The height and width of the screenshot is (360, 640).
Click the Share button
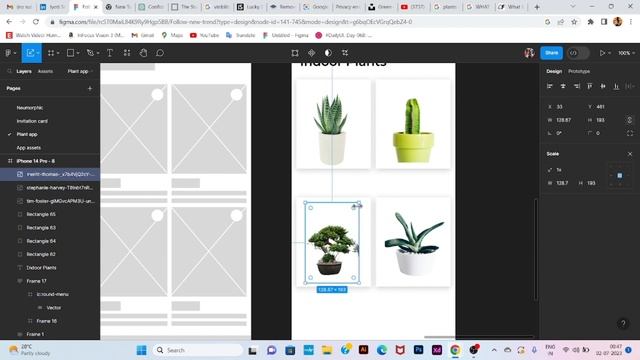pyautogui.click(x=551, y=53)
